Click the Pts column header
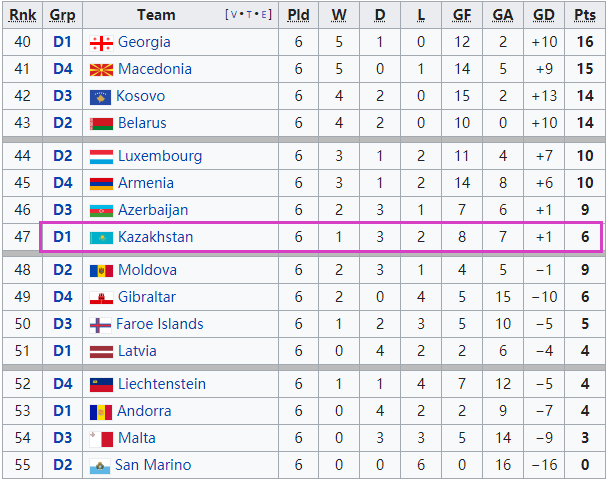607x482 pixels. click(x=585, y=15)
